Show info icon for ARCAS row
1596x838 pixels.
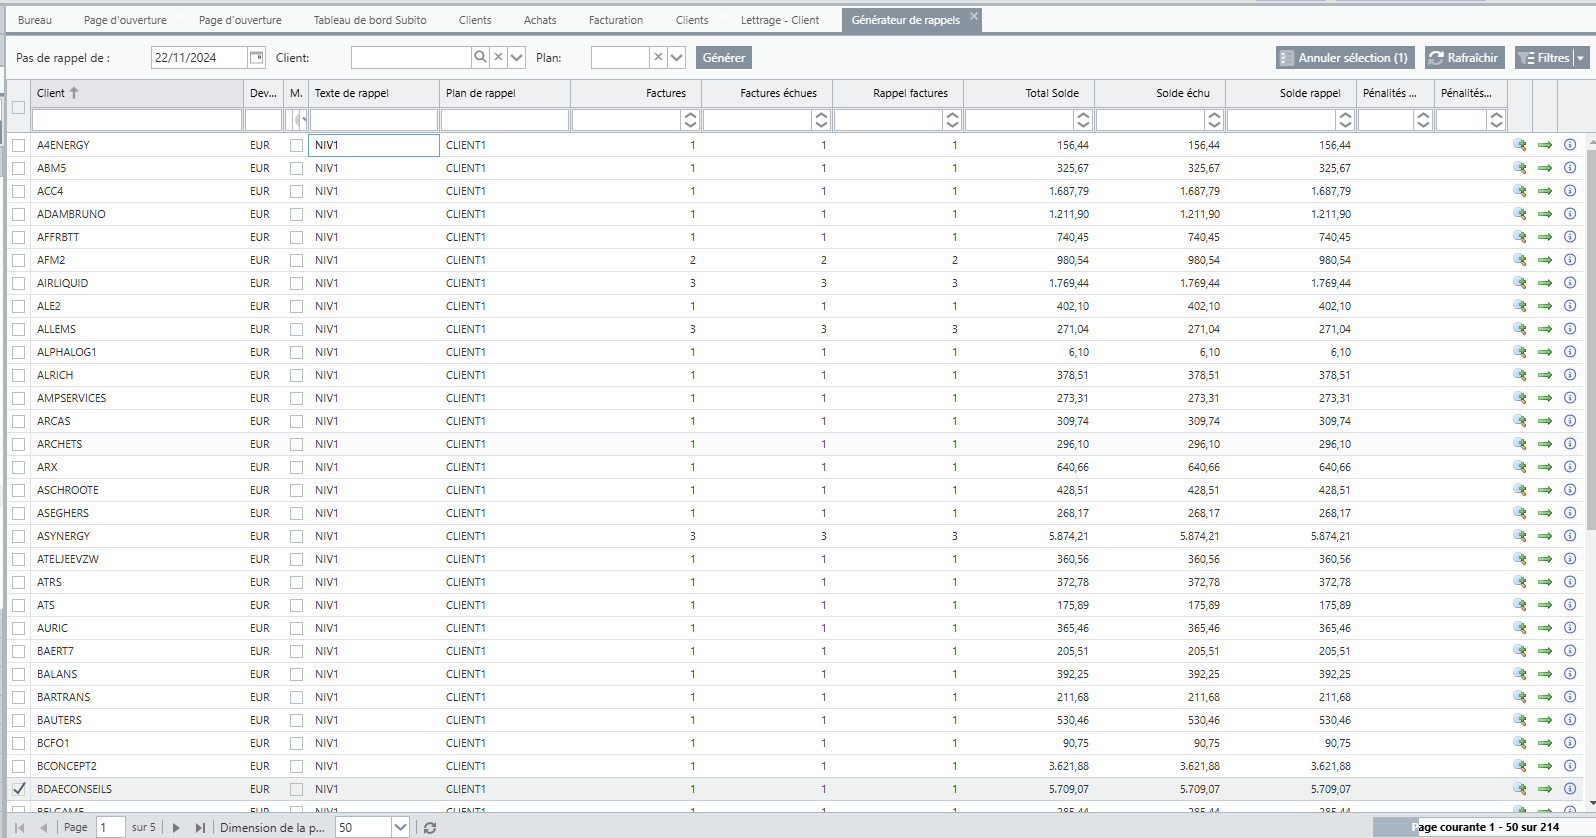point(1570,421)
